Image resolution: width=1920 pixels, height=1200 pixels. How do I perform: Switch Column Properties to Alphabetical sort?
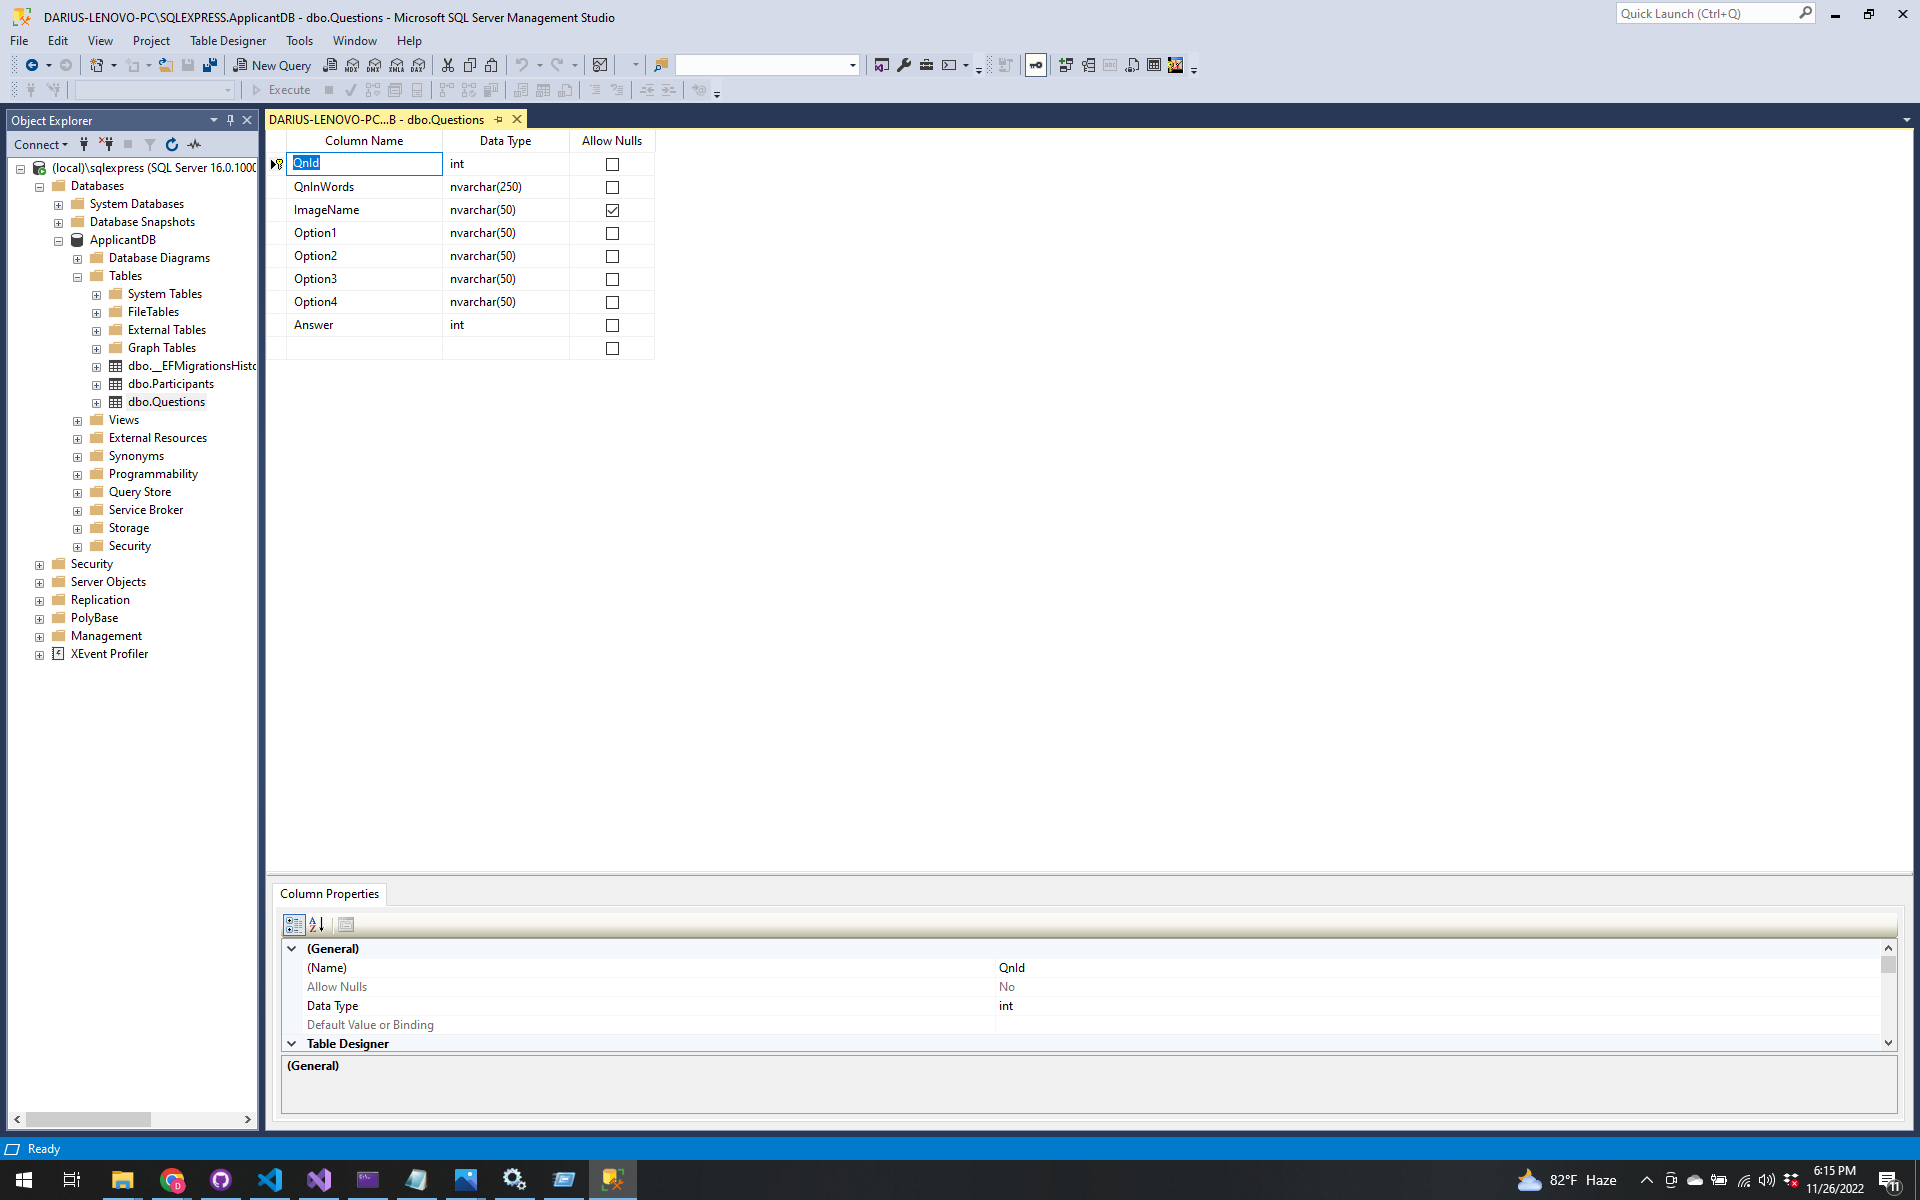(x=317, y=925)
